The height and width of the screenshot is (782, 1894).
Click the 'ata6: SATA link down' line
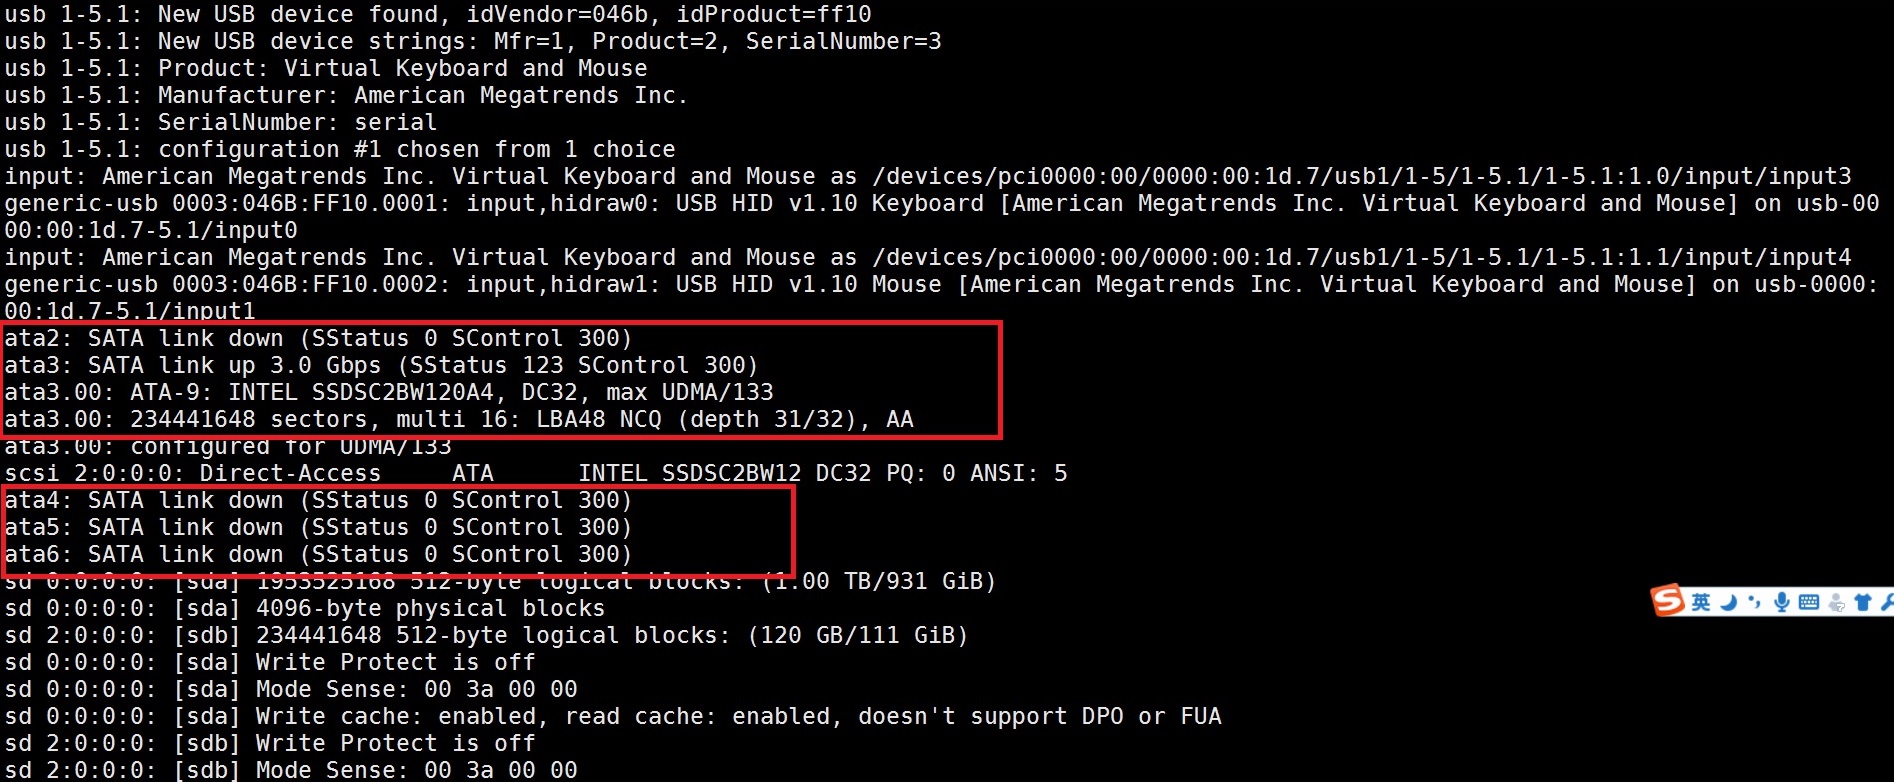(318, 554)
